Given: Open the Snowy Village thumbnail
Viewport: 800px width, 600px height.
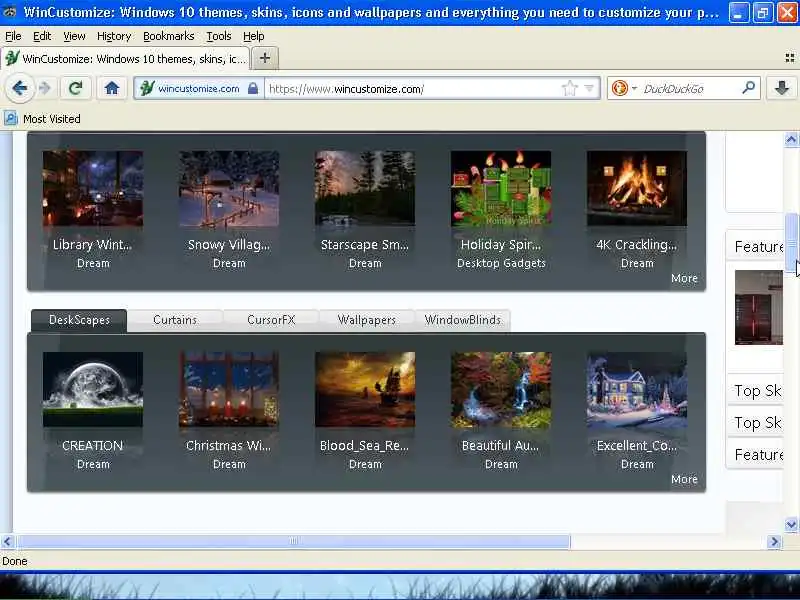Looking at the screenshot, I should coord(229,188).
